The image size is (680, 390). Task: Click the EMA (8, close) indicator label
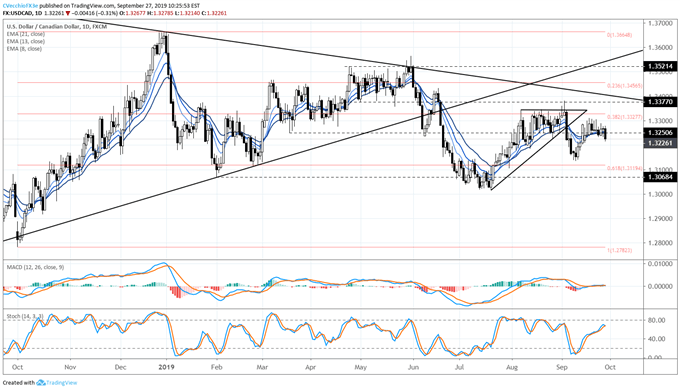[24, 49]
